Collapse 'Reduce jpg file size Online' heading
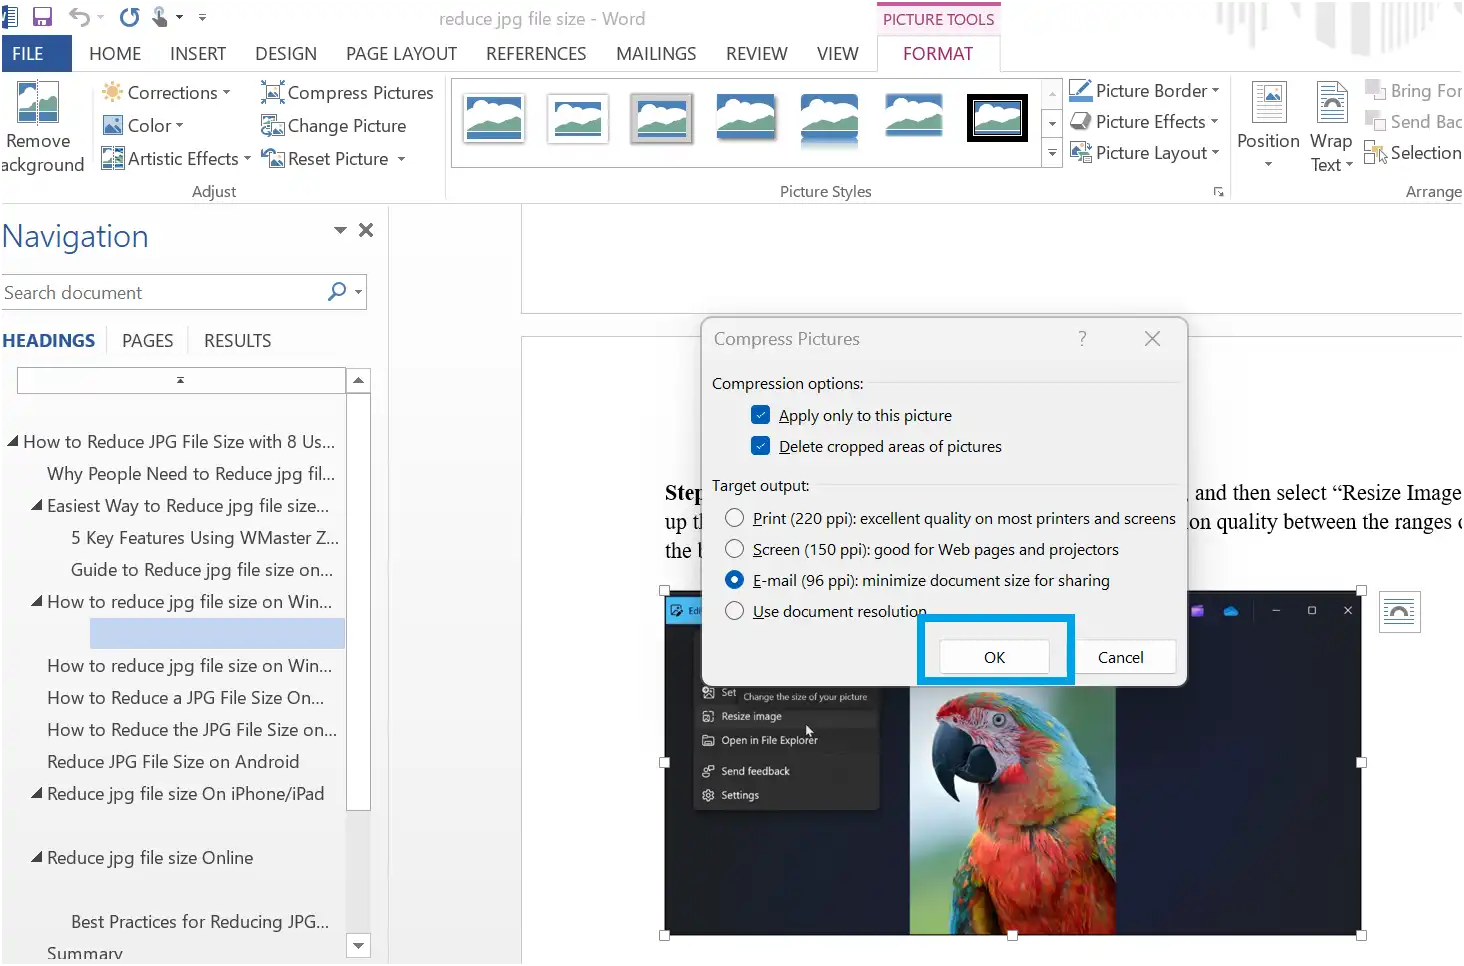The width and height of the screenshot is (1464, 966). [x=37, y=857]
